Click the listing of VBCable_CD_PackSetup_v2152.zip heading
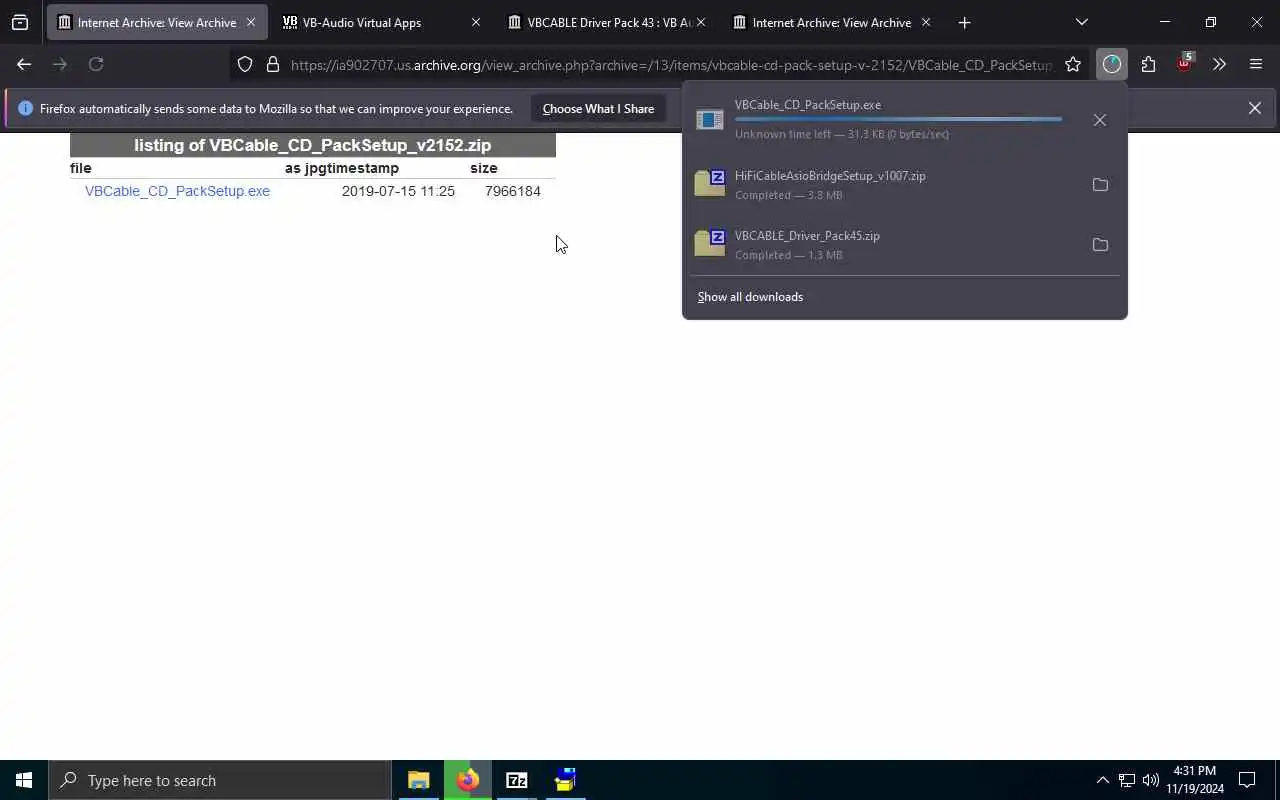The height and width of the screenshot is (800, 1280). [x=313, y=145]
